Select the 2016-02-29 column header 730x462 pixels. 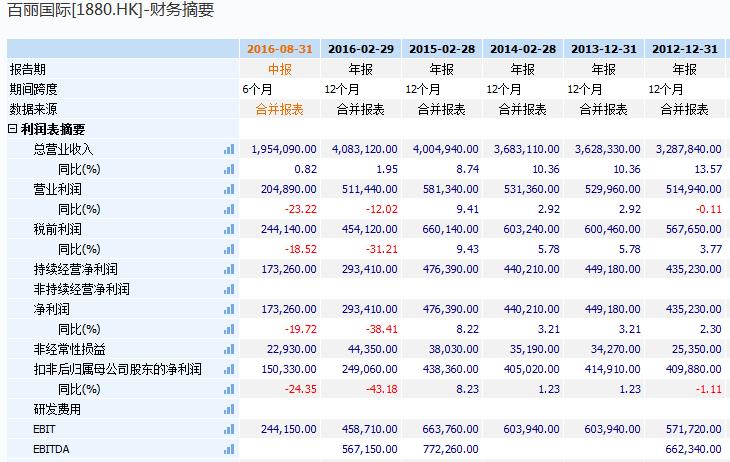pyautogui.click(x=361, y=49)
